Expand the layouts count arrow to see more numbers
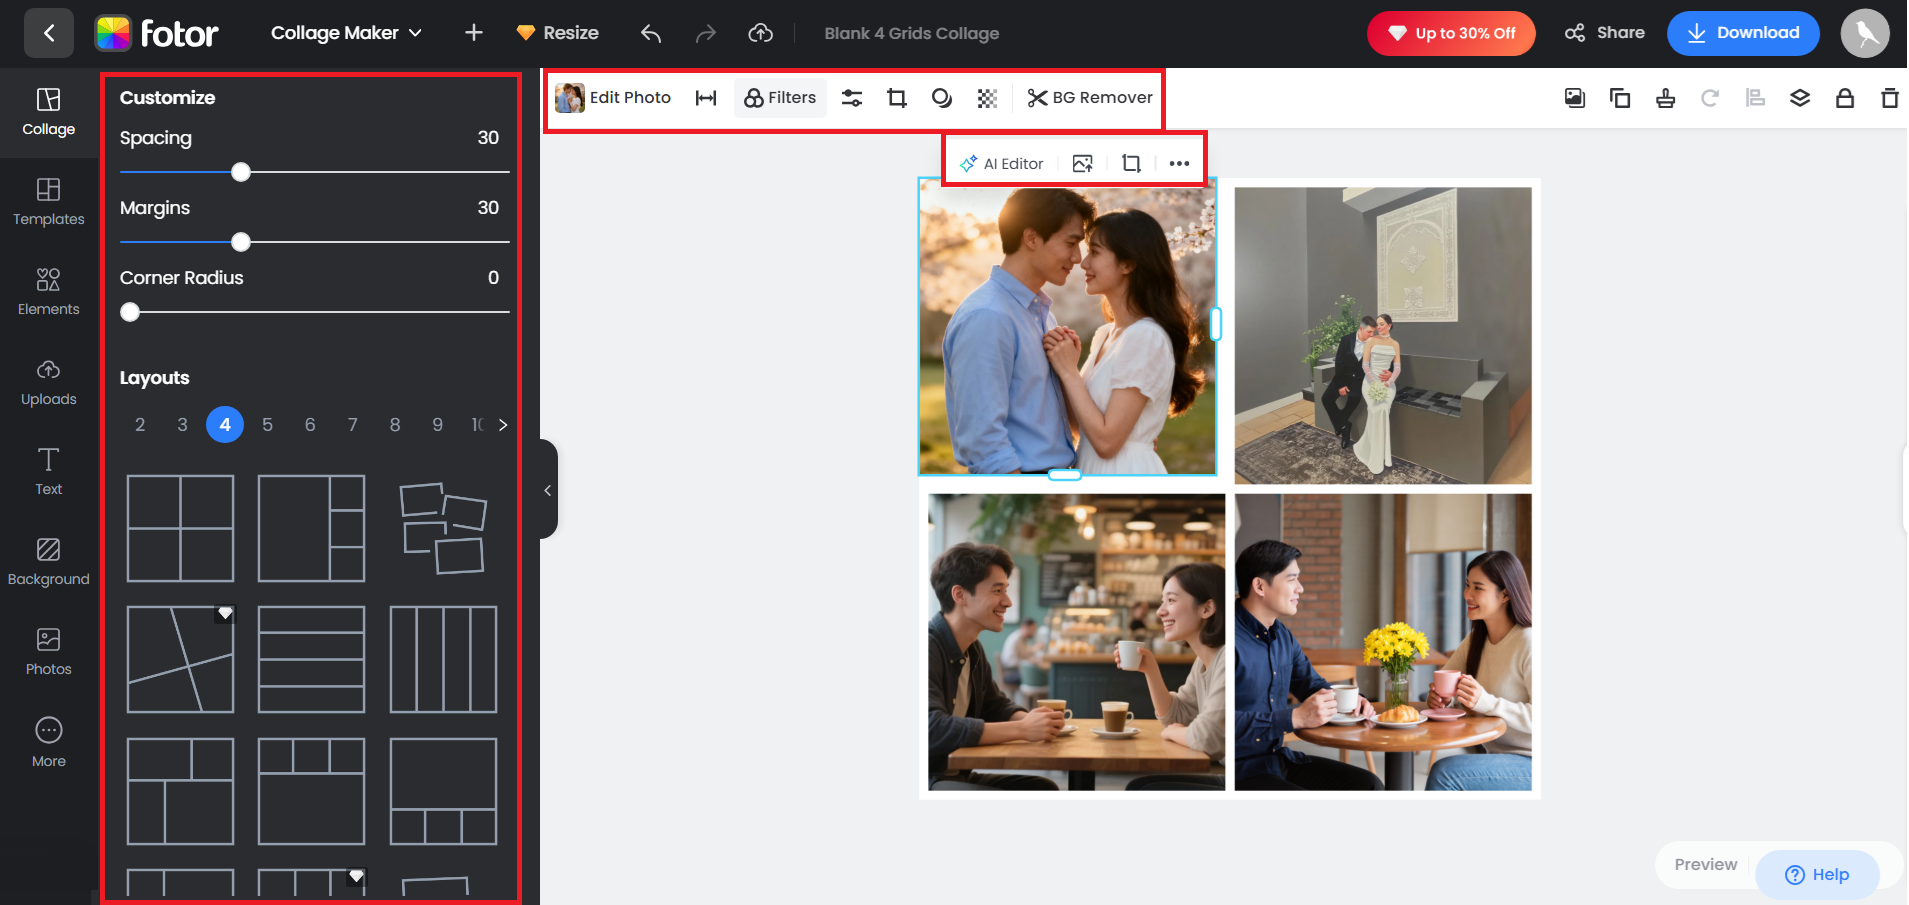 click(502, 424)
